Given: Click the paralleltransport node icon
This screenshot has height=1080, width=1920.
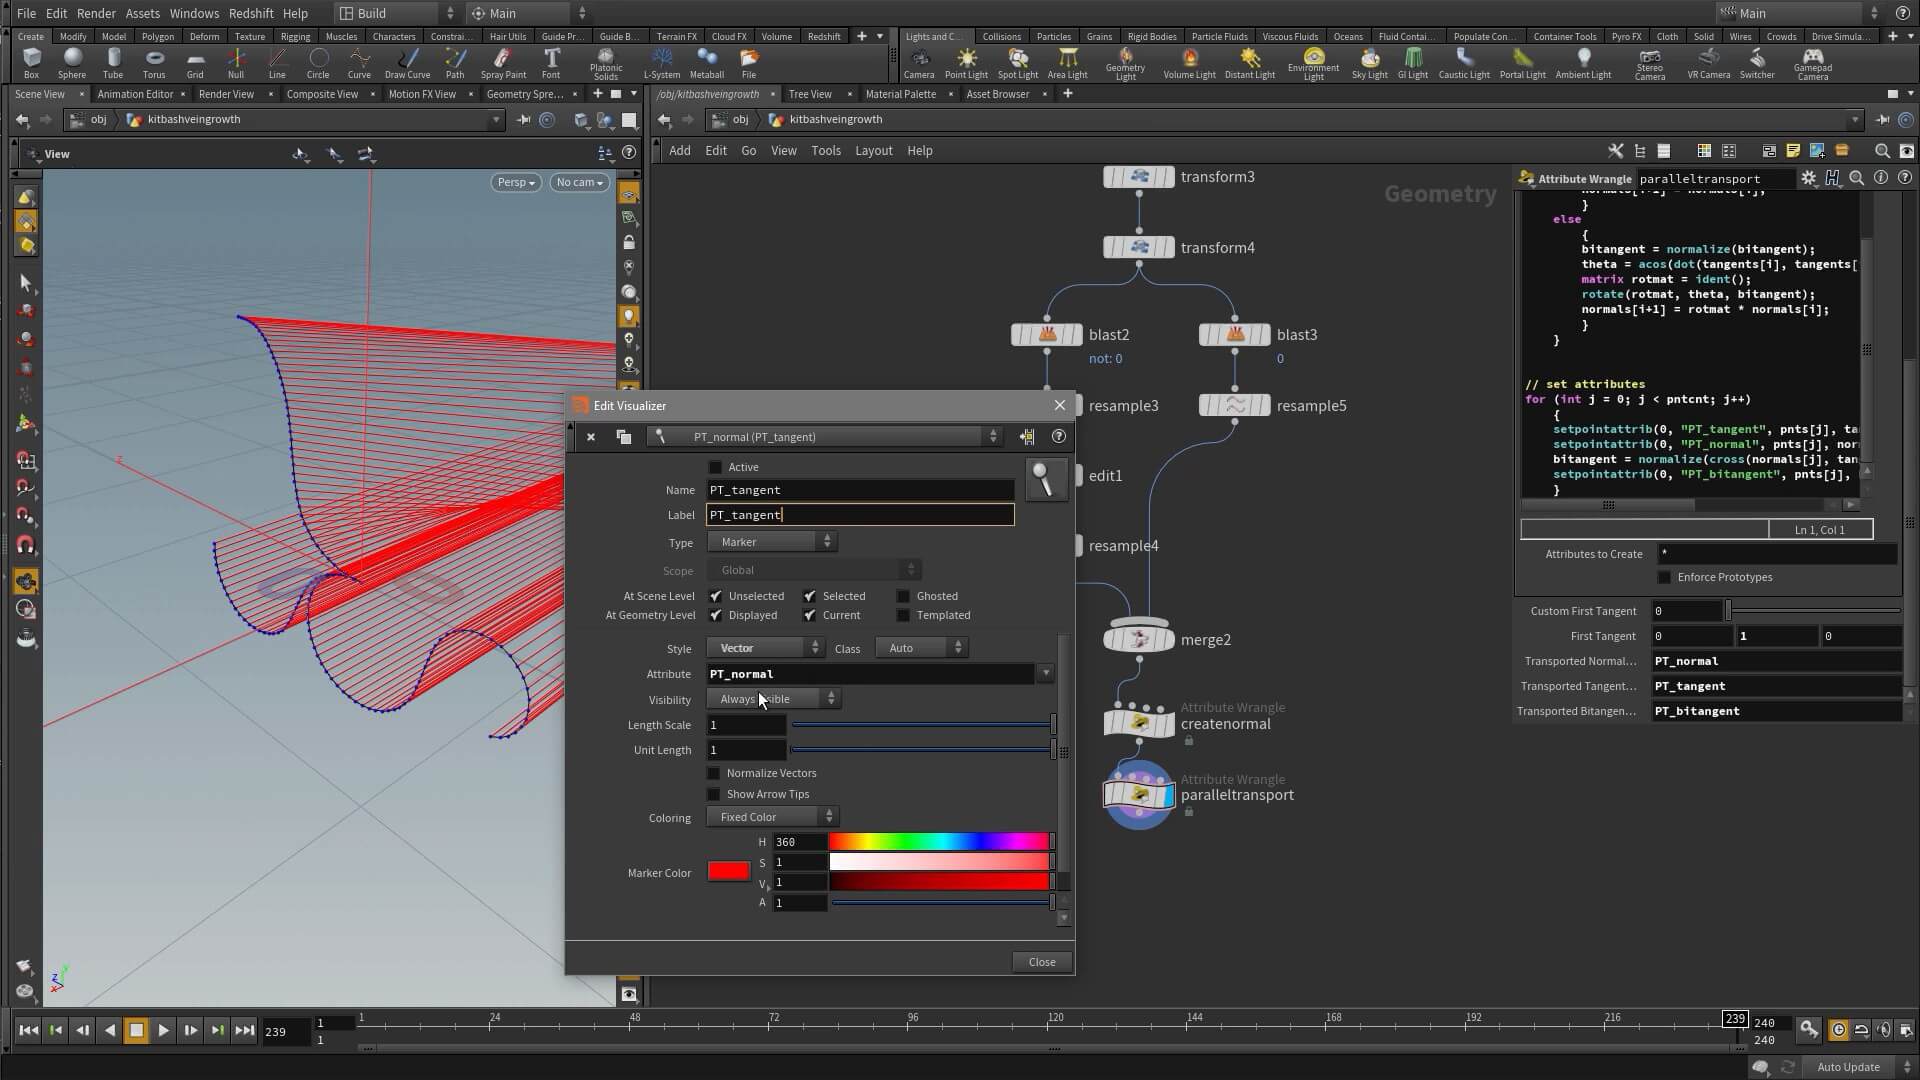Looking at the screenshot, I should click(1139, 795).
